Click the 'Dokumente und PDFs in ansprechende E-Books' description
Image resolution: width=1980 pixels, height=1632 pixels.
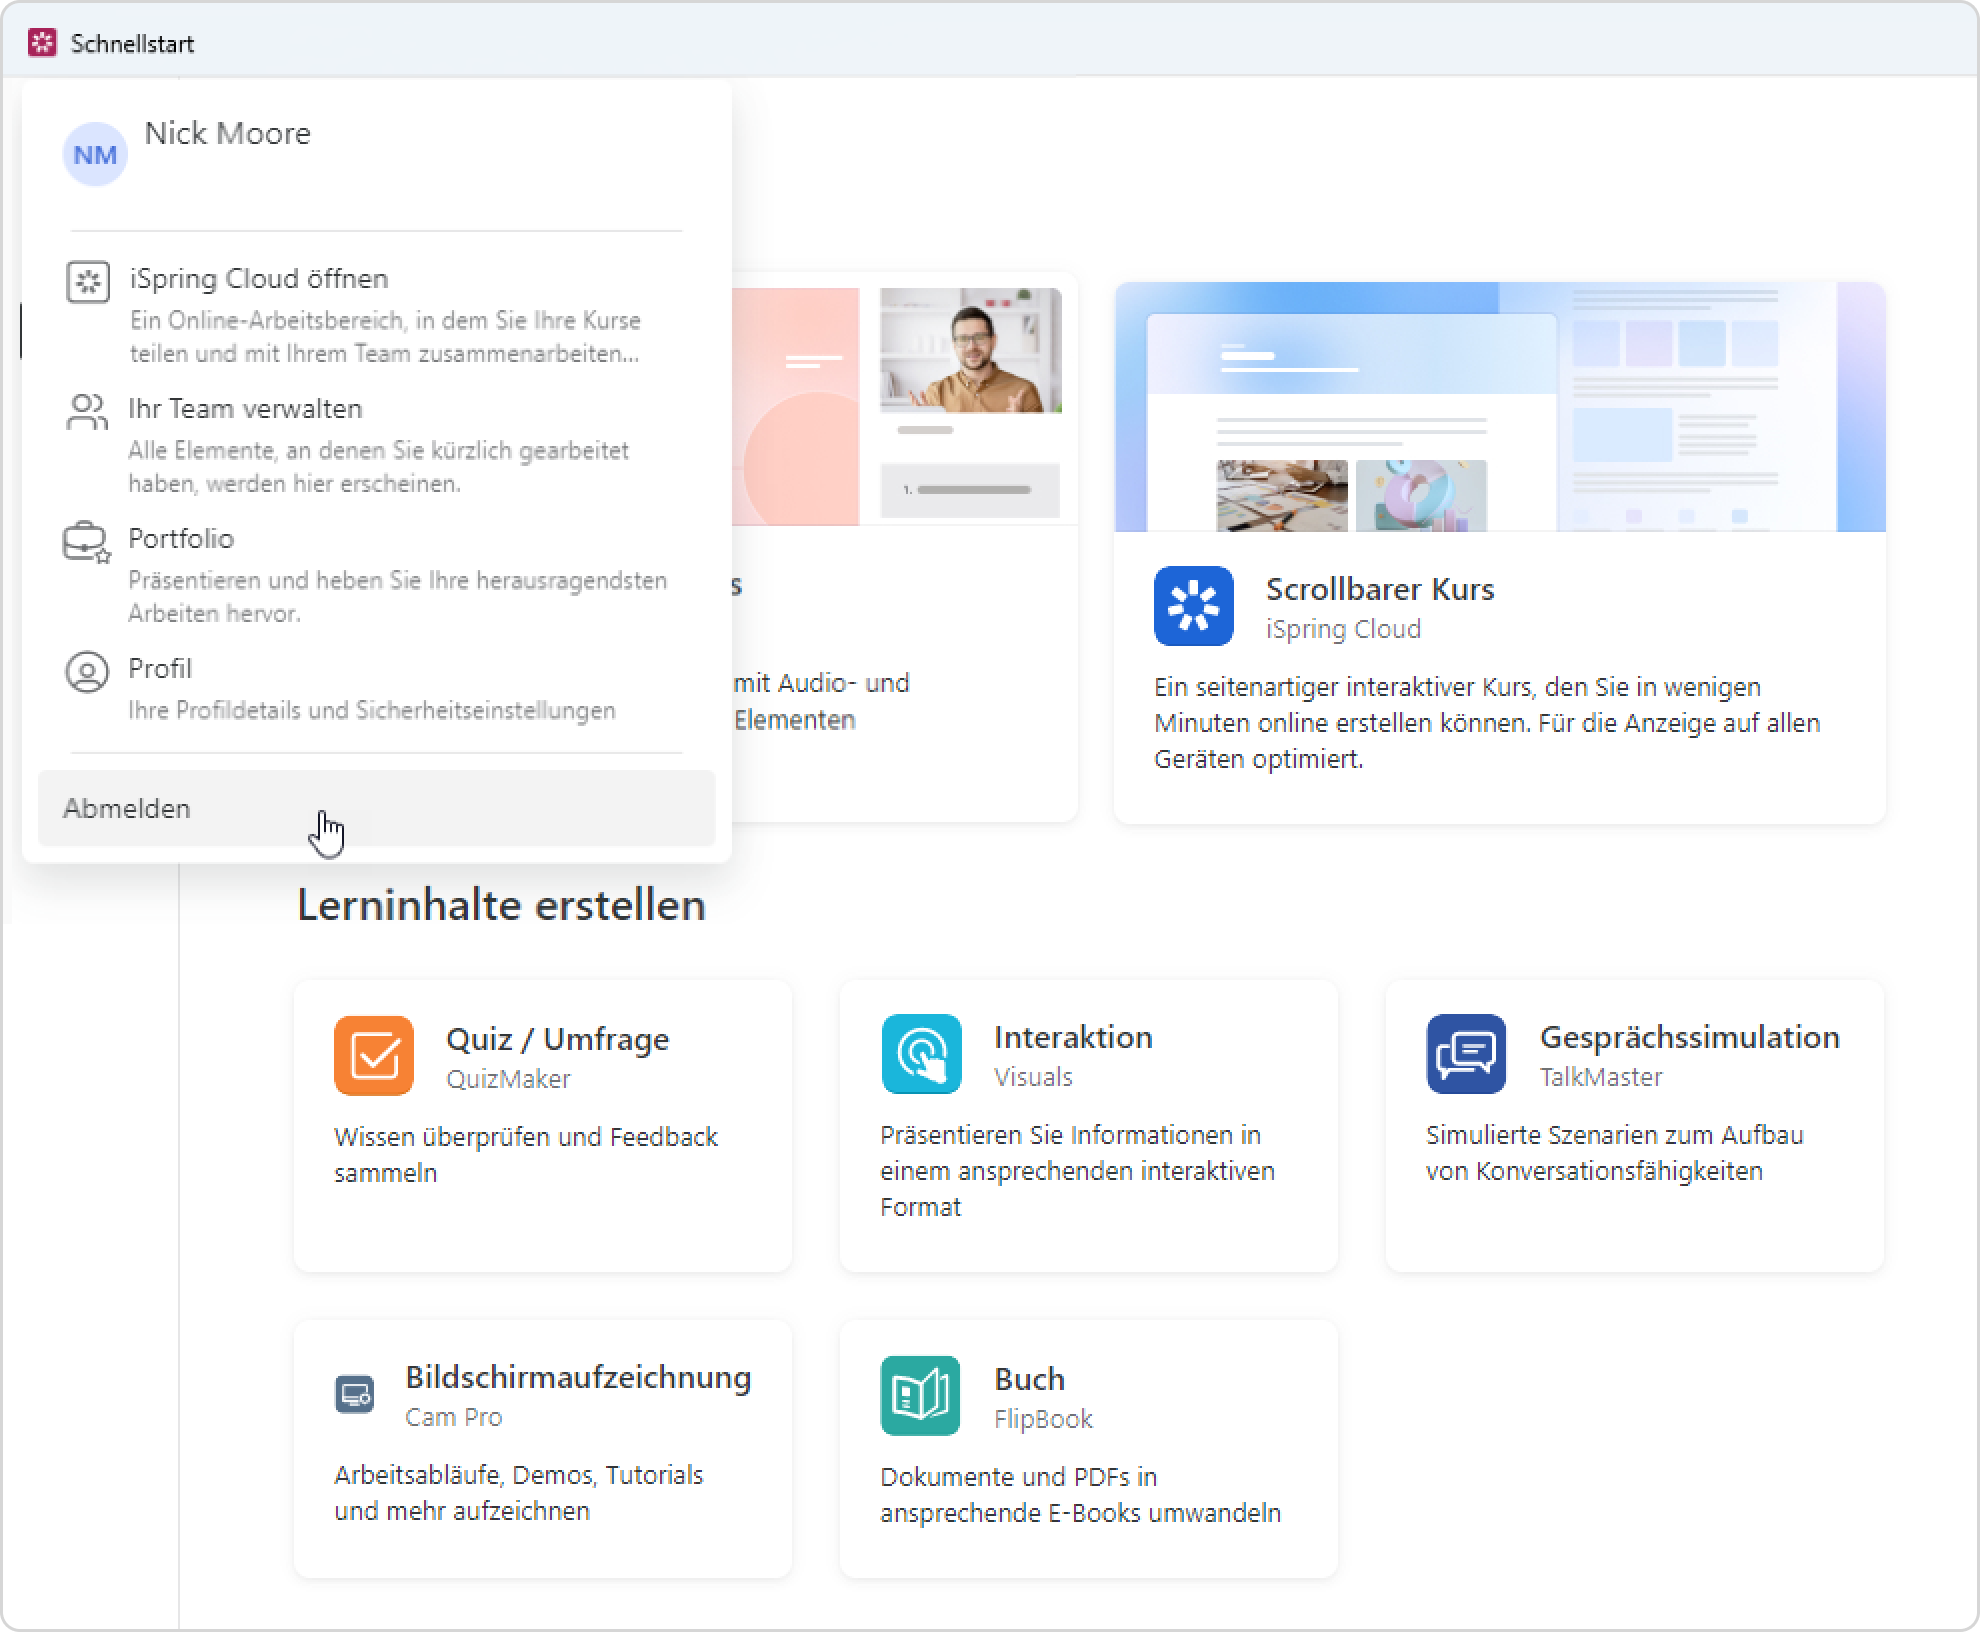point(1080,1494)
